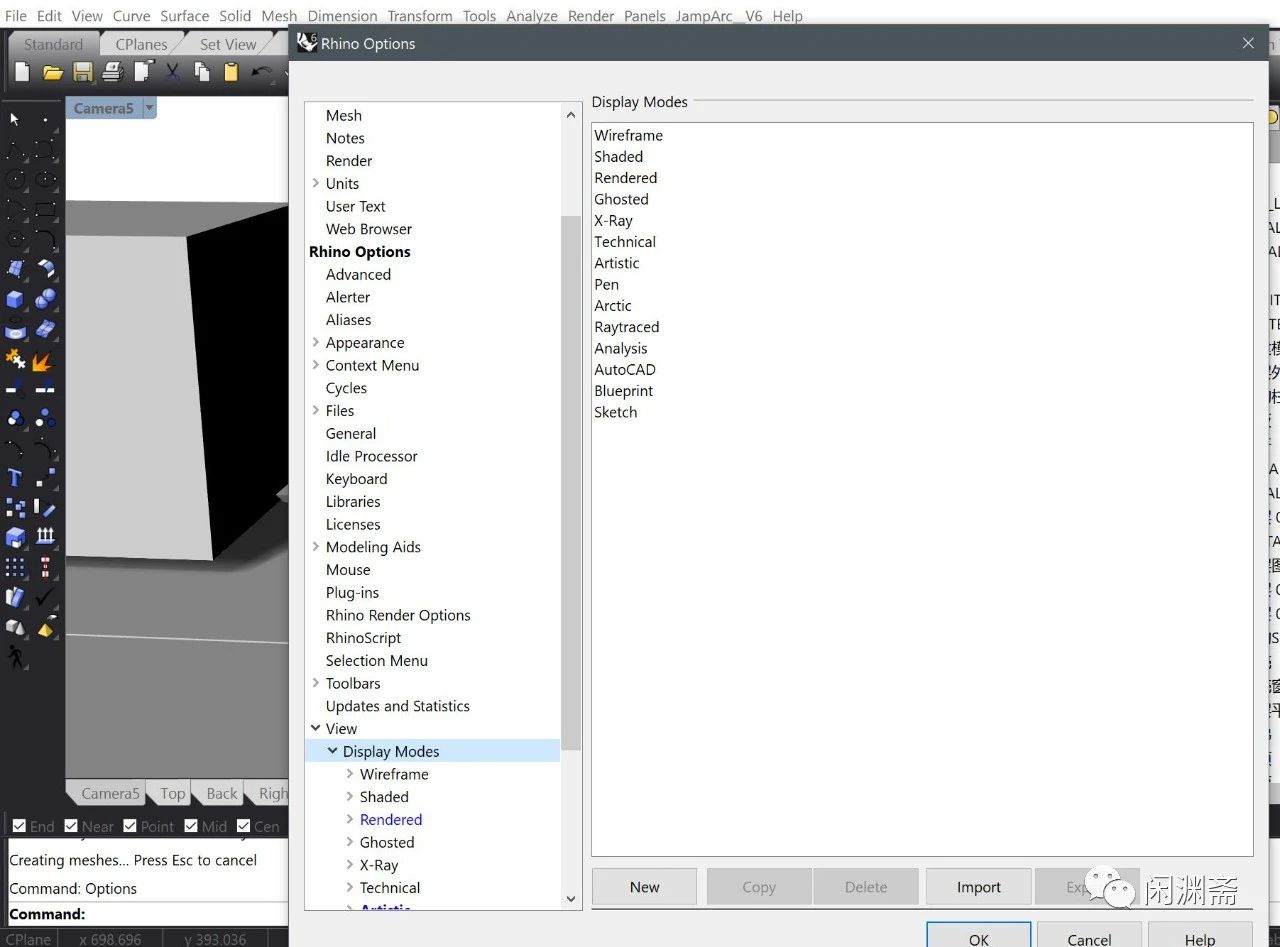The width and height of the screenshot is (1280, 947).
Task: Click the black checkmark Check tool
Action: click(46, 597)
